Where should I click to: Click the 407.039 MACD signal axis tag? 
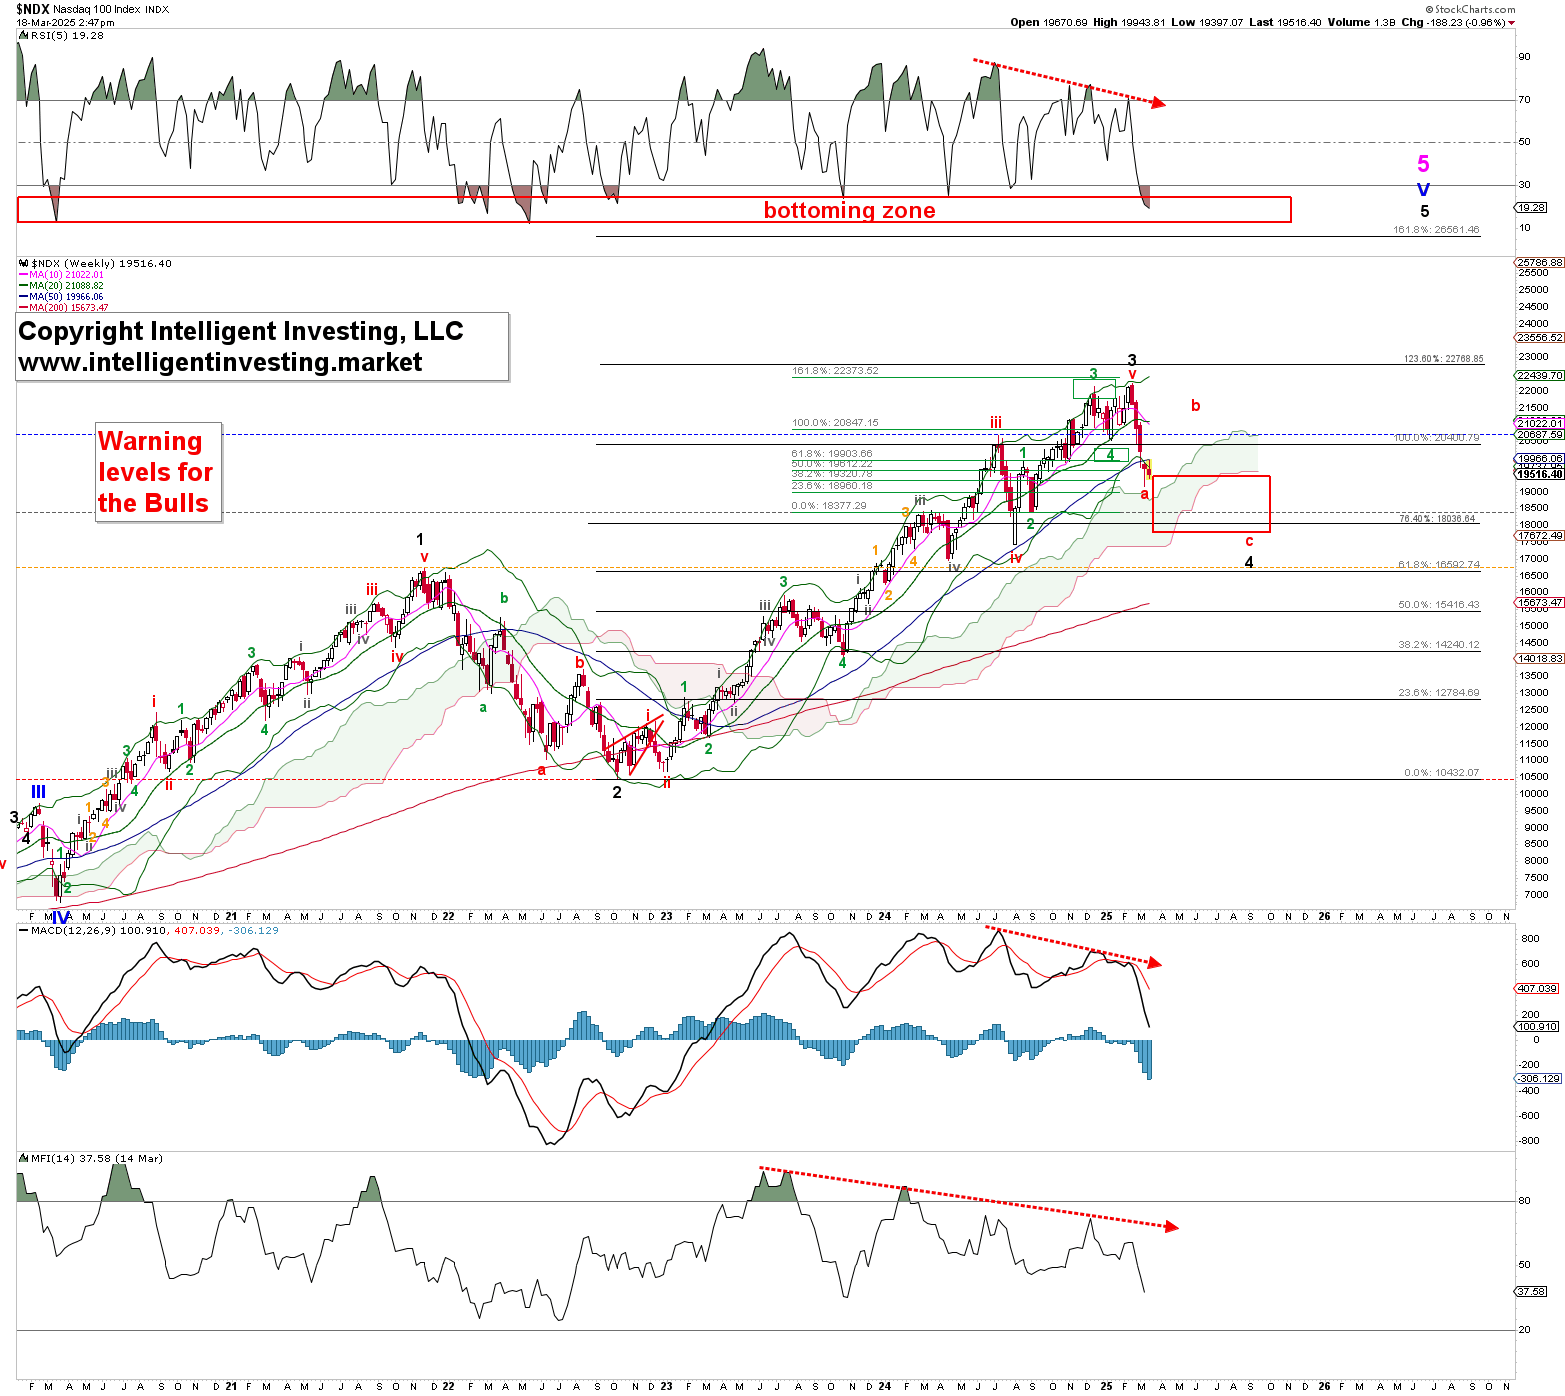[x=1537, y=988]
